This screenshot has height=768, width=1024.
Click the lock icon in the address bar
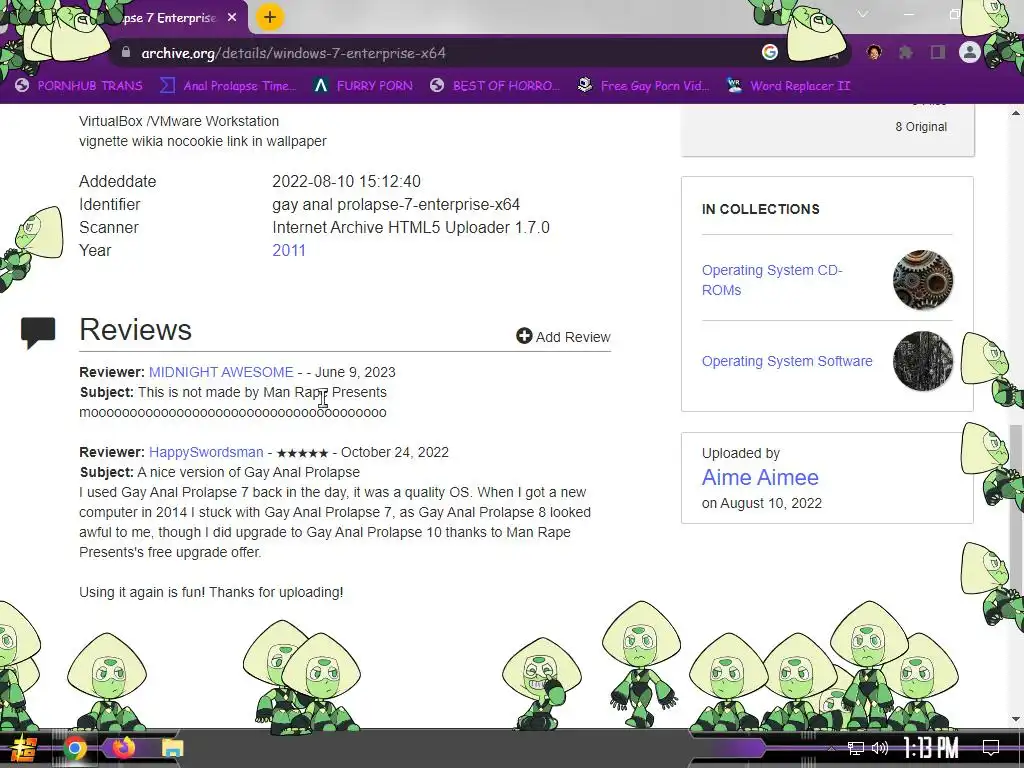126,53
